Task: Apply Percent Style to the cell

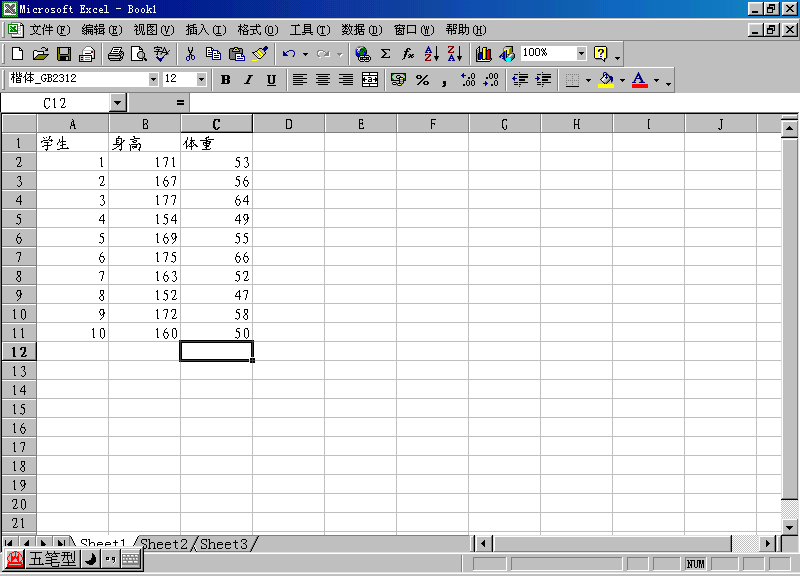Action: pos(422,80)
